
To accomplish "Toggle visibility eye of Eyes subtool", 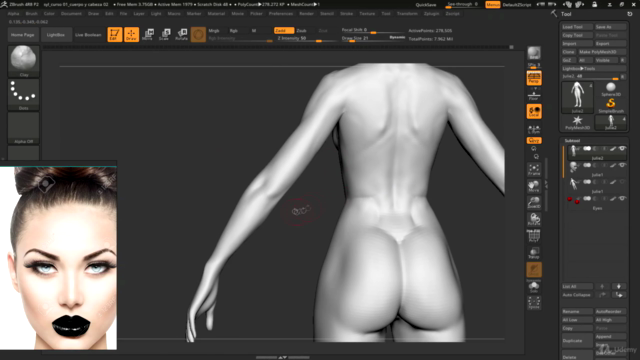I will (x=622, y=198).
